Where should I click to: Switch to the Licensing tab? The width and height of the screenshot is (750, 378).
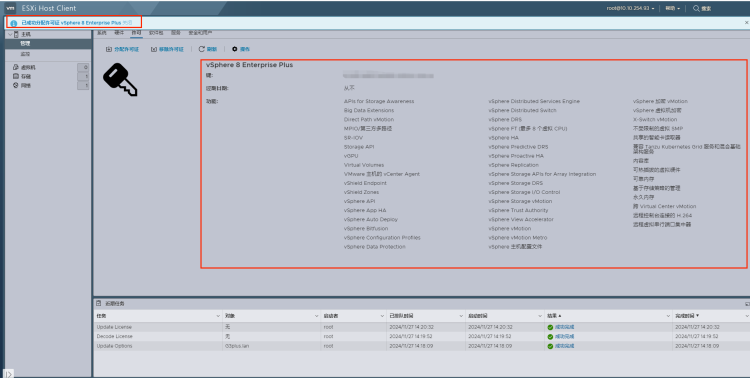click(136, 33)
